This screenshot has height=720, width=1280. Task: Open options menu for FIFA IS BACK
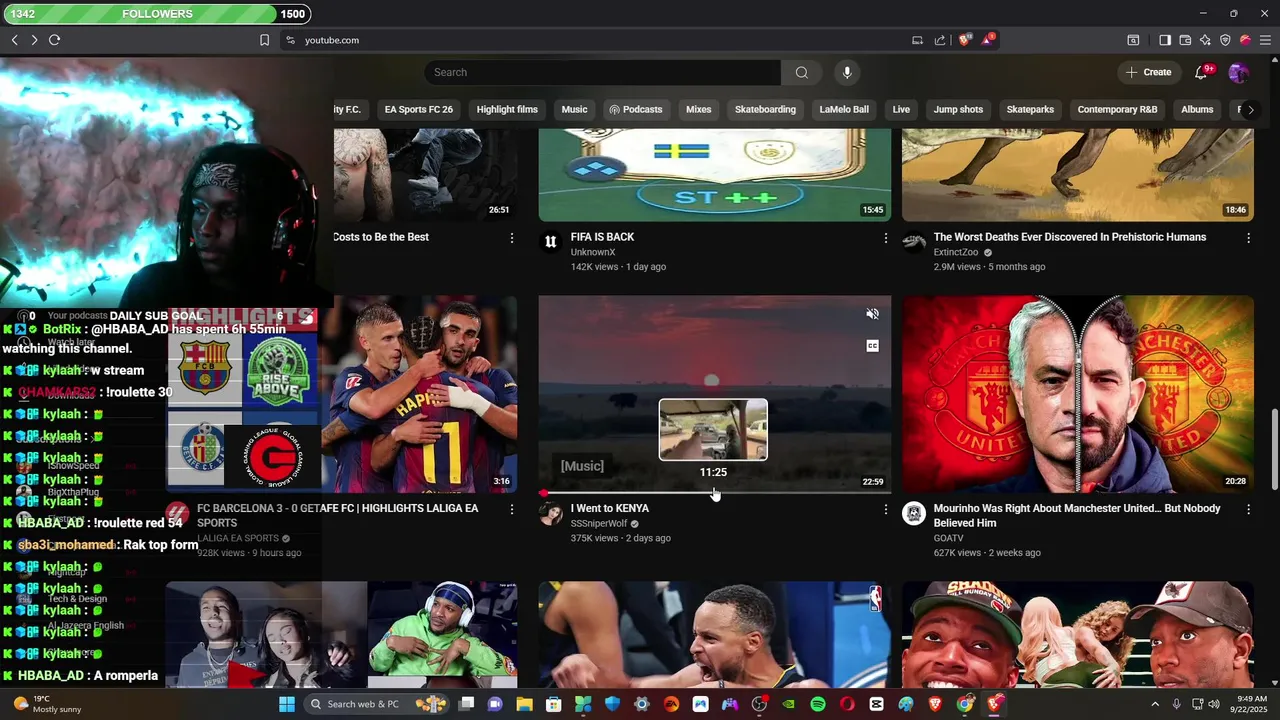click(x=885, y=238)
